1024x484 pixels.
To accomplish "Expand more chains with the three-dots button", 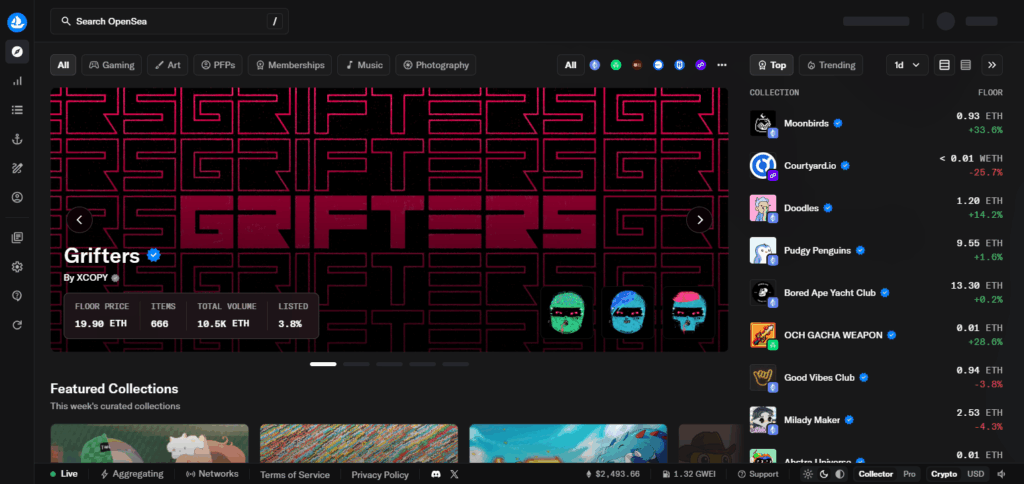I will 722,65.
